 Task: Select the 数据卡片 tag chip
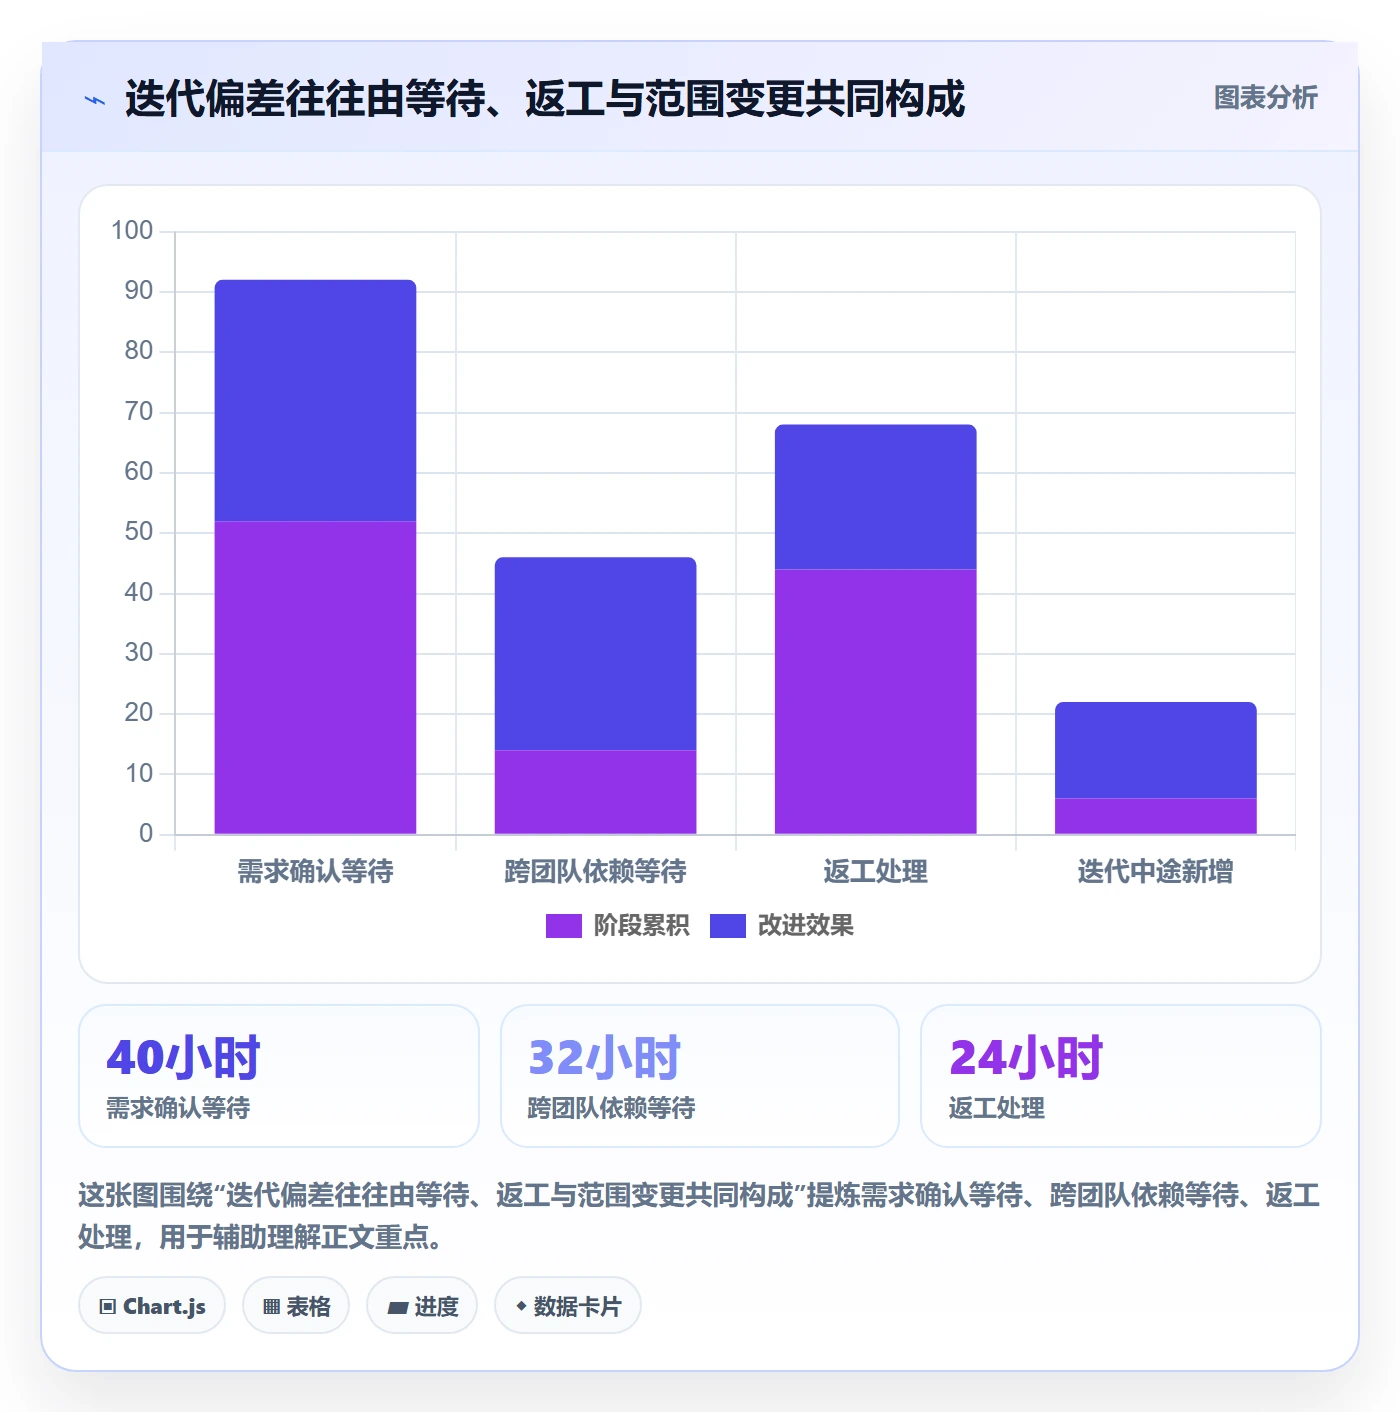567,1306
